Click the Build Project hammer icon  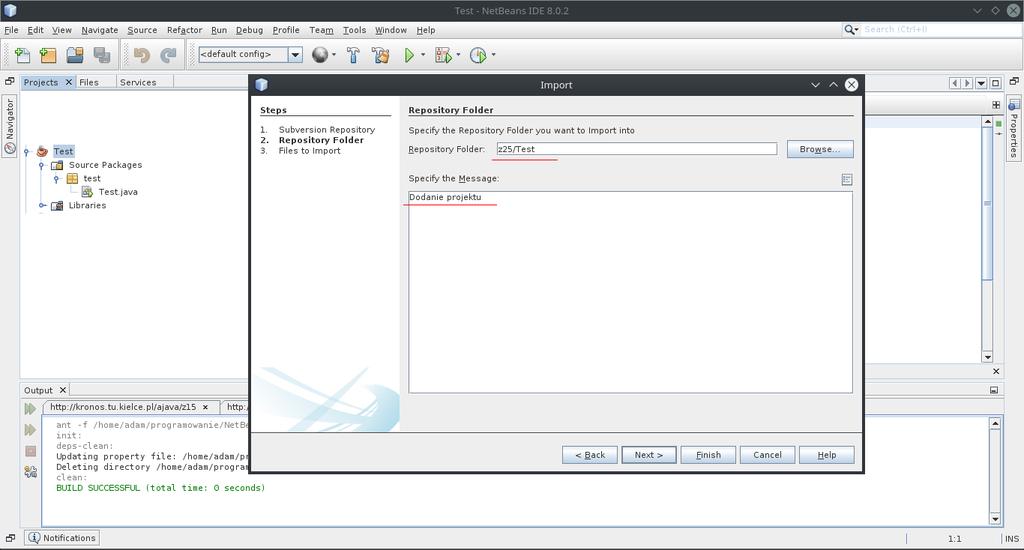(353, 56)
